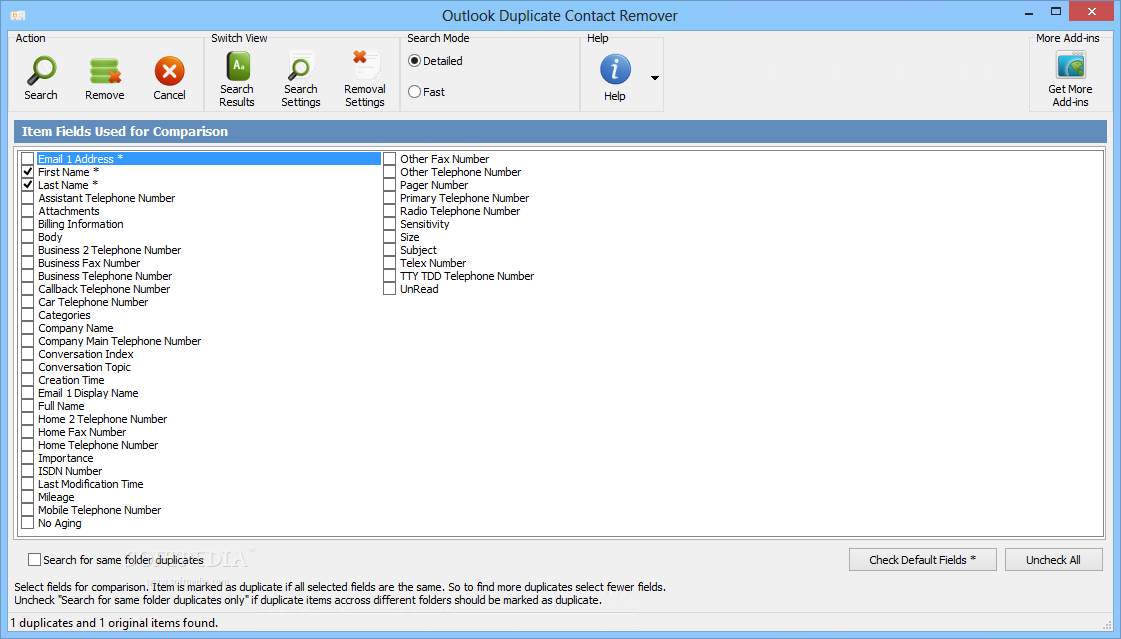Image resolution: width=1121 pixels, height=639 pixels.
Task: Expand the Help dropdown arrow
Action: pos(654,78)
